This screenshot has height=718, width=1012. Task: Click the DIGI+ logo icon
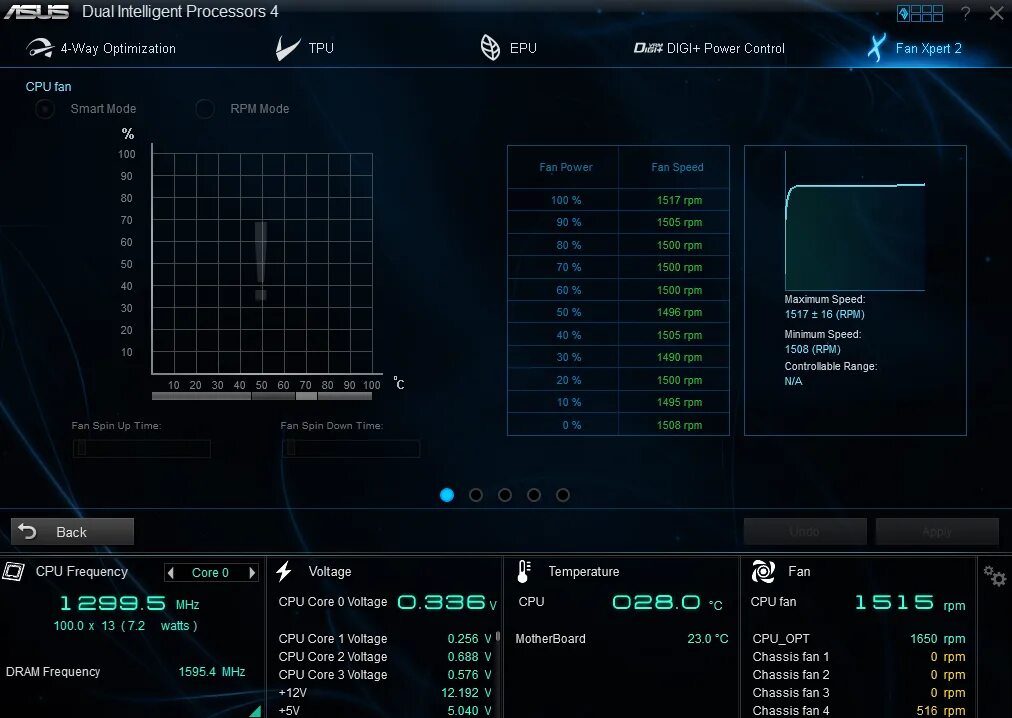[x=648, y=48]
